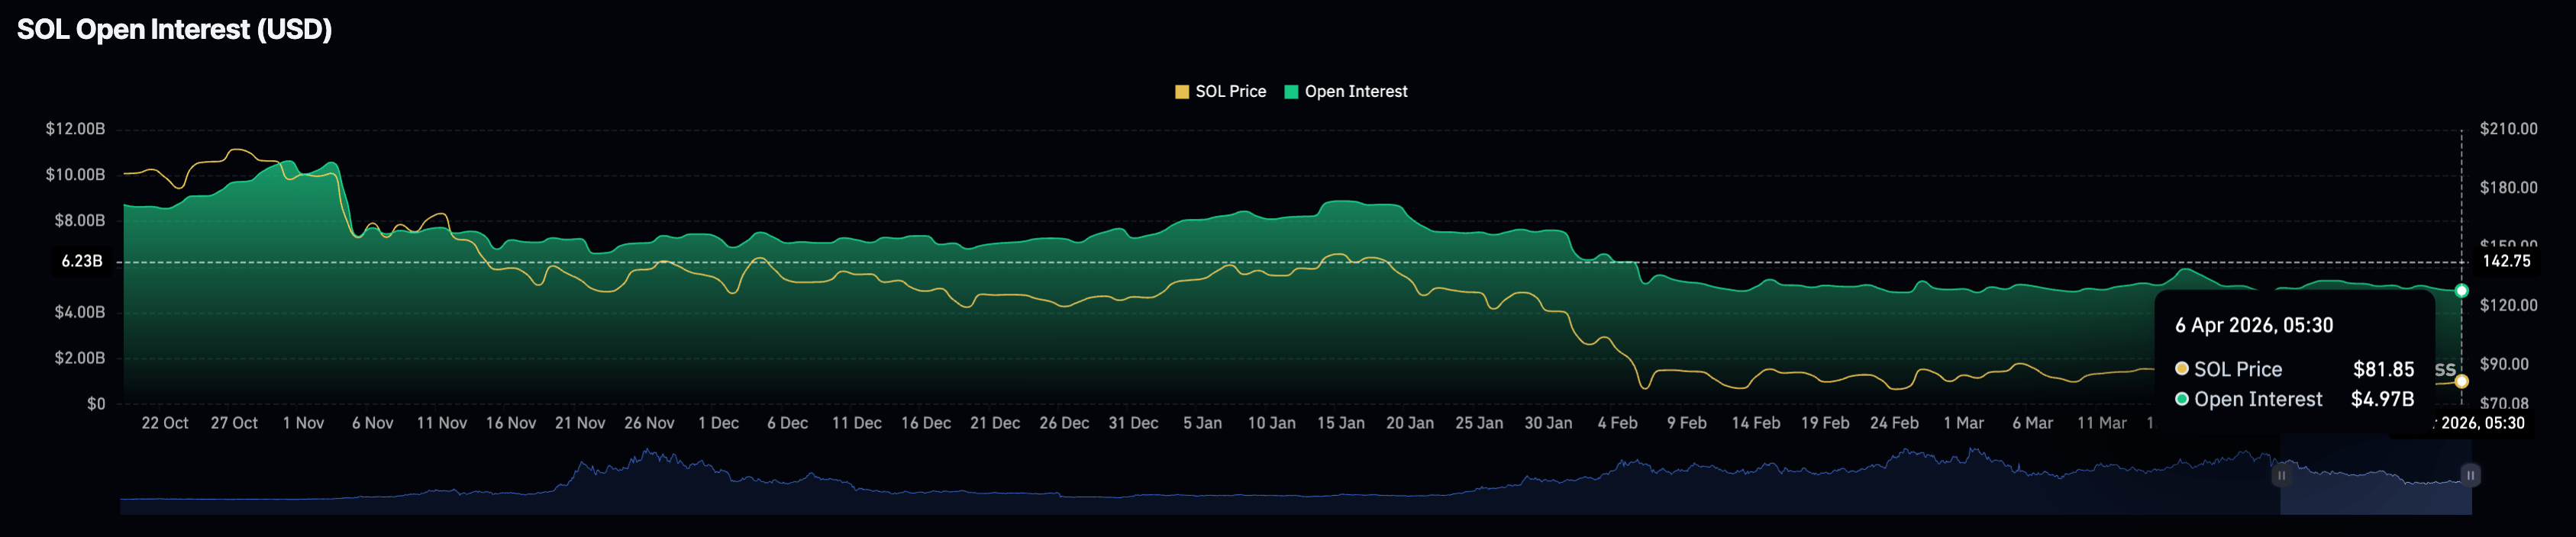Click the 1 Nov date on the x-axis

pyautogui.click(x=303, y=423)
